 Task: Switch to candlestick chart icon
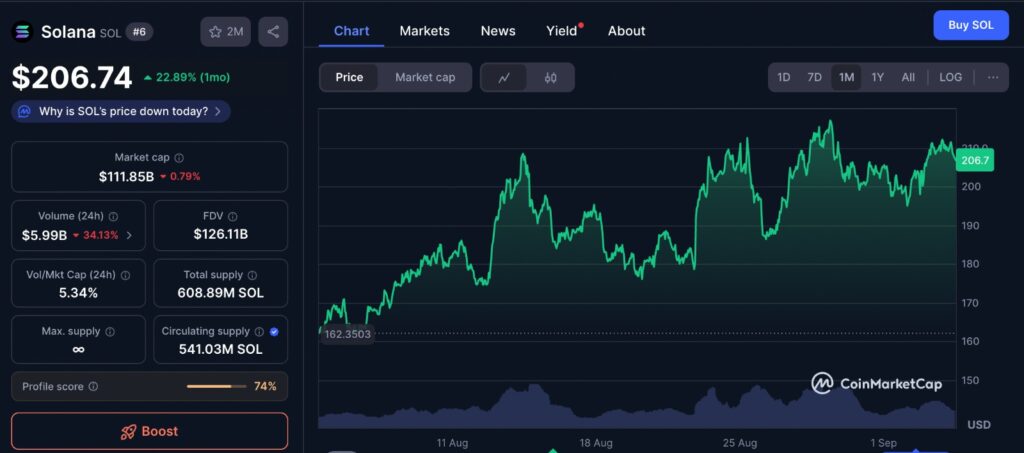[551, 78]
